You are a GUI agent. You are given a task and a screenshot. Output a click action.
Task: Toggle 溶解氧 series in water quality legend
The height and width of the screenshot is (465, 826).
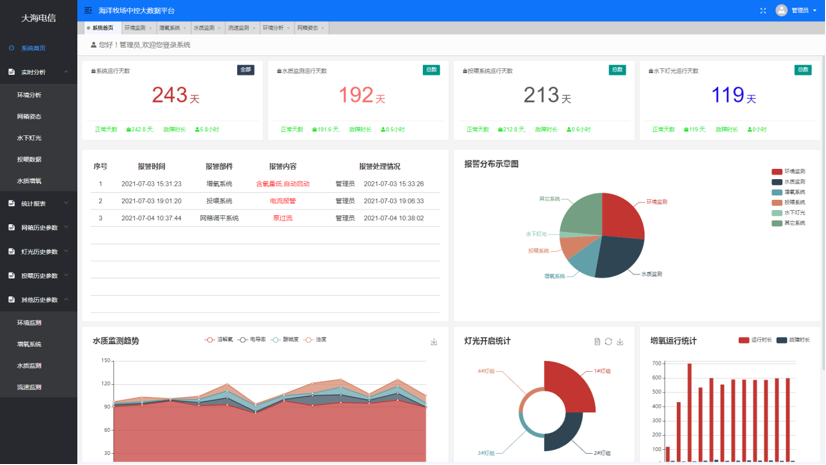tap(220, 340)
